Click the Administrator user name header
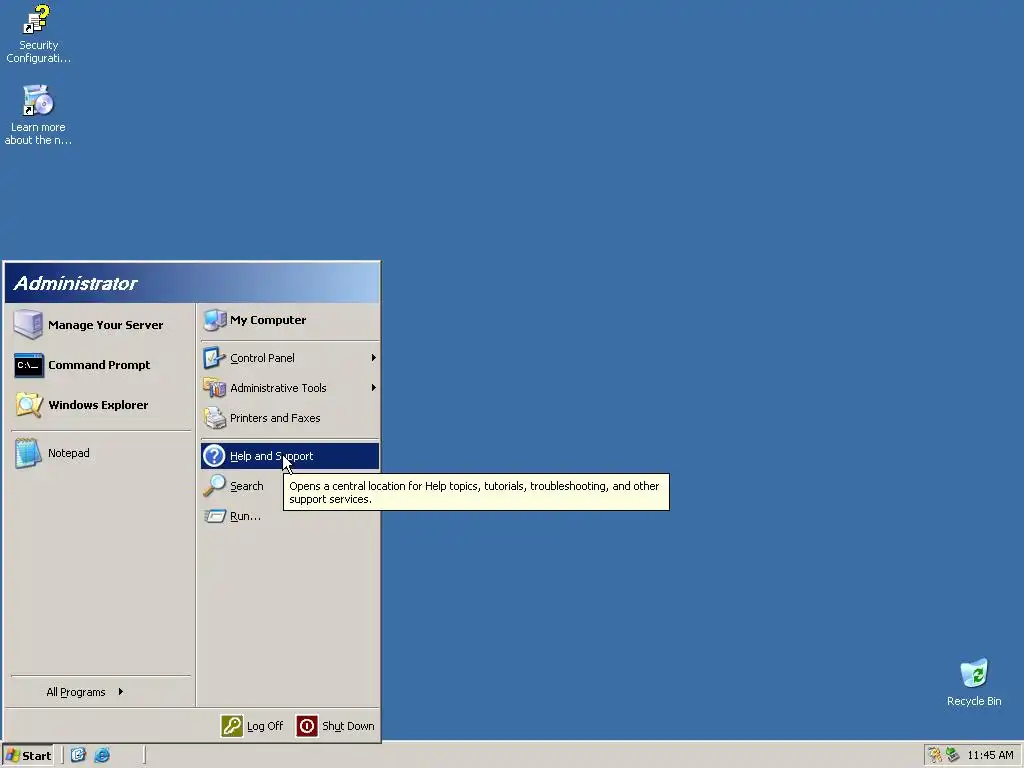Image resolution: width=1024 pixels, height=768 pixels. coord(75,283)
